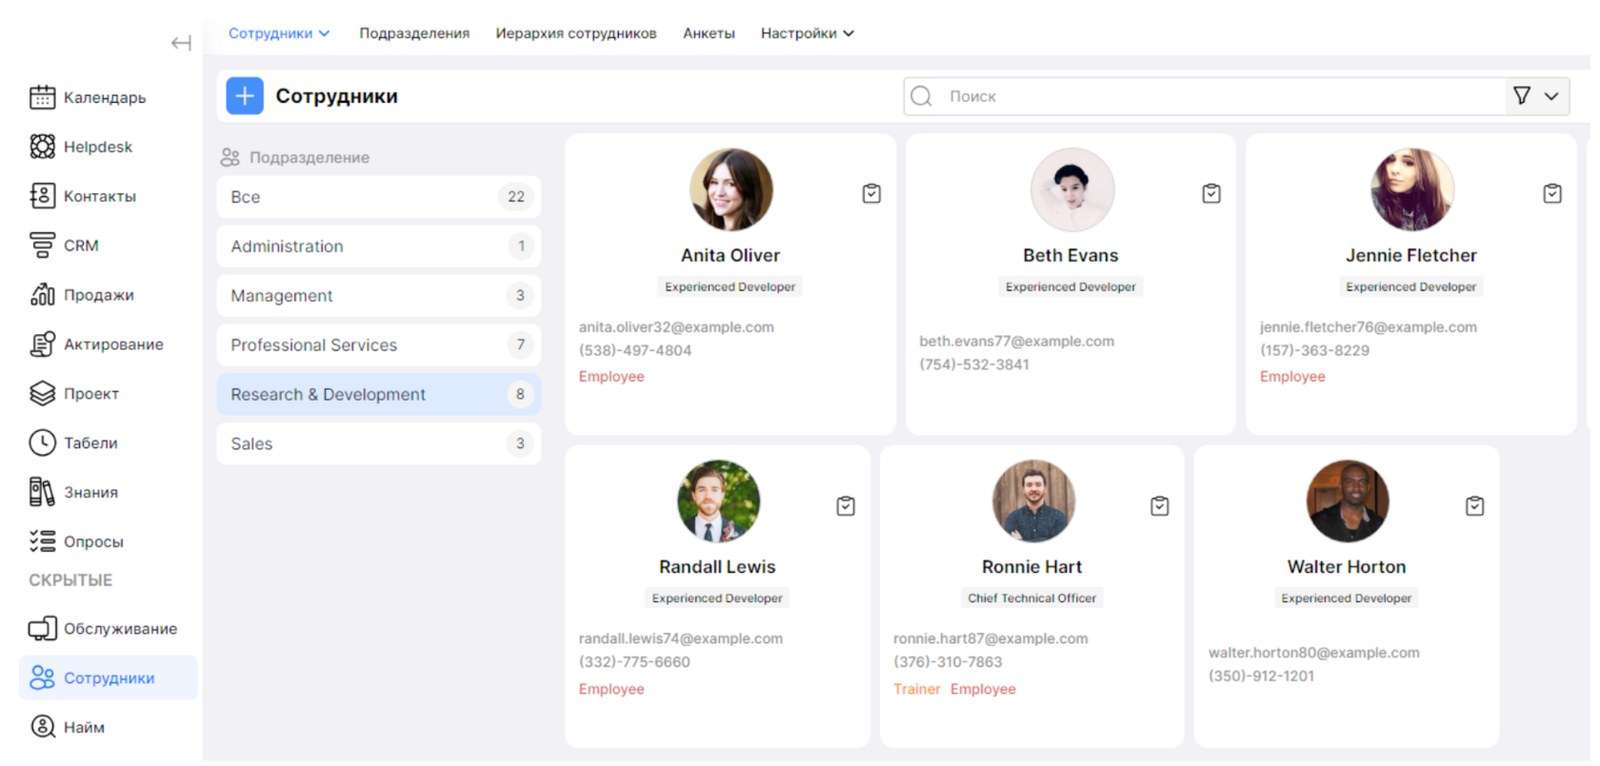Image resolution: width=1600 pixels, height=766 pixels.
Task: Open the Helpdesk lifebuoy icon
Action: tap(42, 146)
